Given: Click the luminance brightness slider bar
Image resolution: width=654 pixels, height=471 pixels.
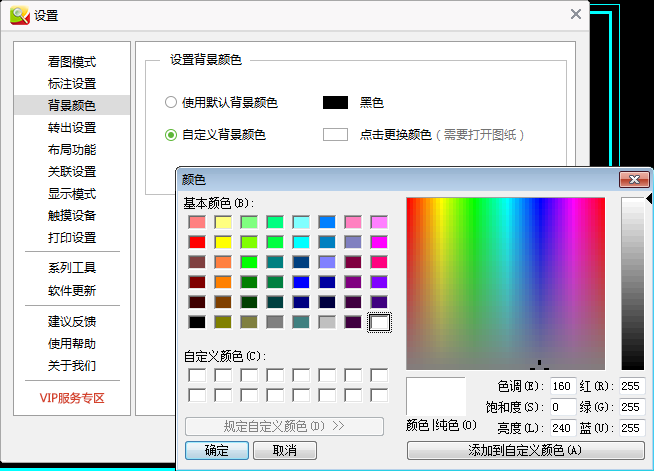Looking at the screenshot, I should [631, 283].
